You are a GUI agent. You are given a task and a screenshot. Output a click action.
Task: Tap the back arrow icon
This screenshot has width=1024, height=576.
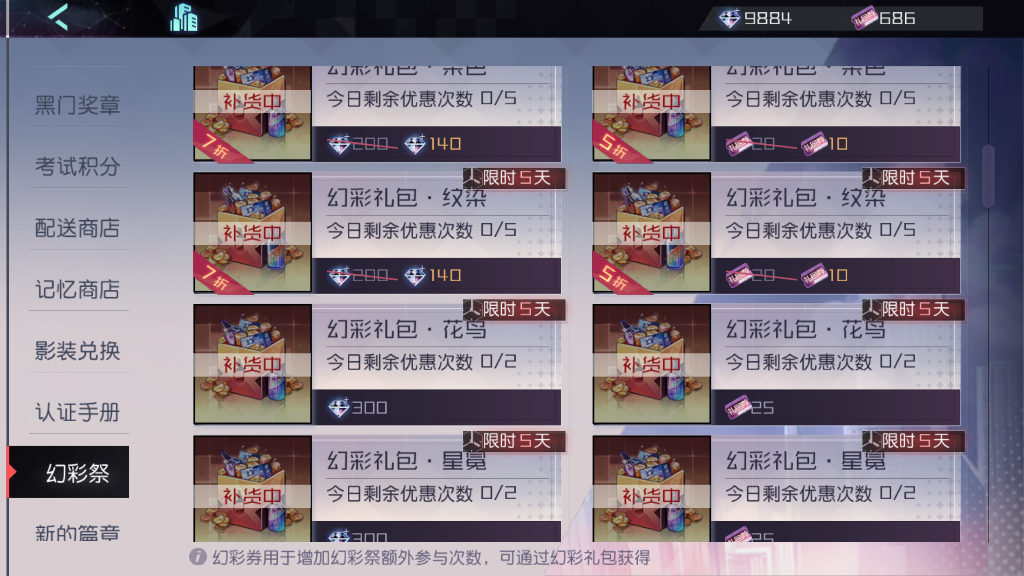point(58,17)
